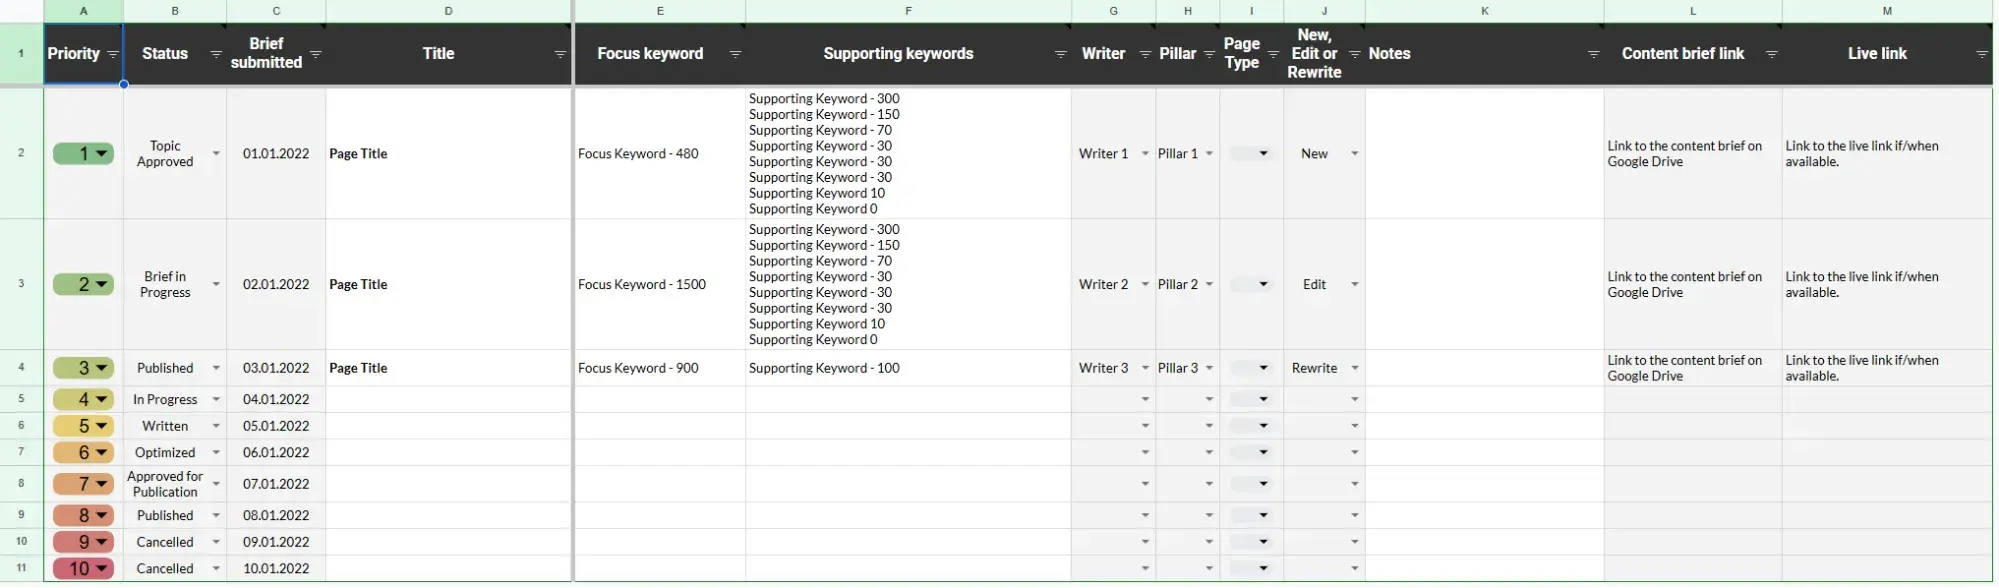Click Page Title cell in row 2
Screen dimensions: 1999x588
[x=448, y=154]
